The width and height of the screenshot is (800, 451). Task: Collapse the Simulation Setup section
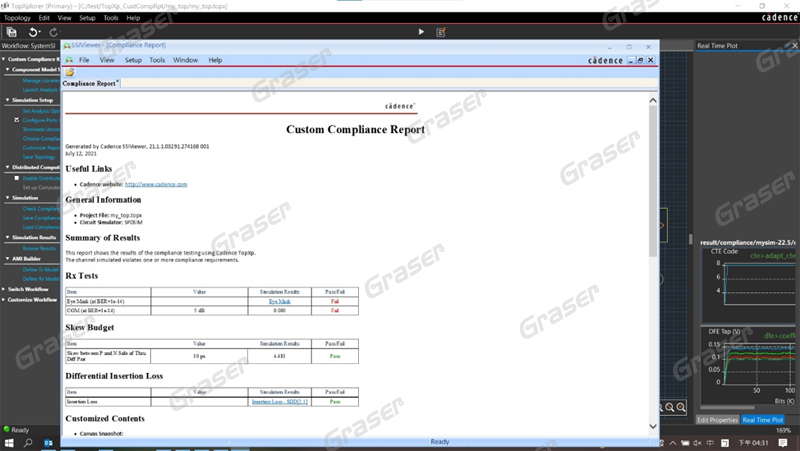coord(7,100)
